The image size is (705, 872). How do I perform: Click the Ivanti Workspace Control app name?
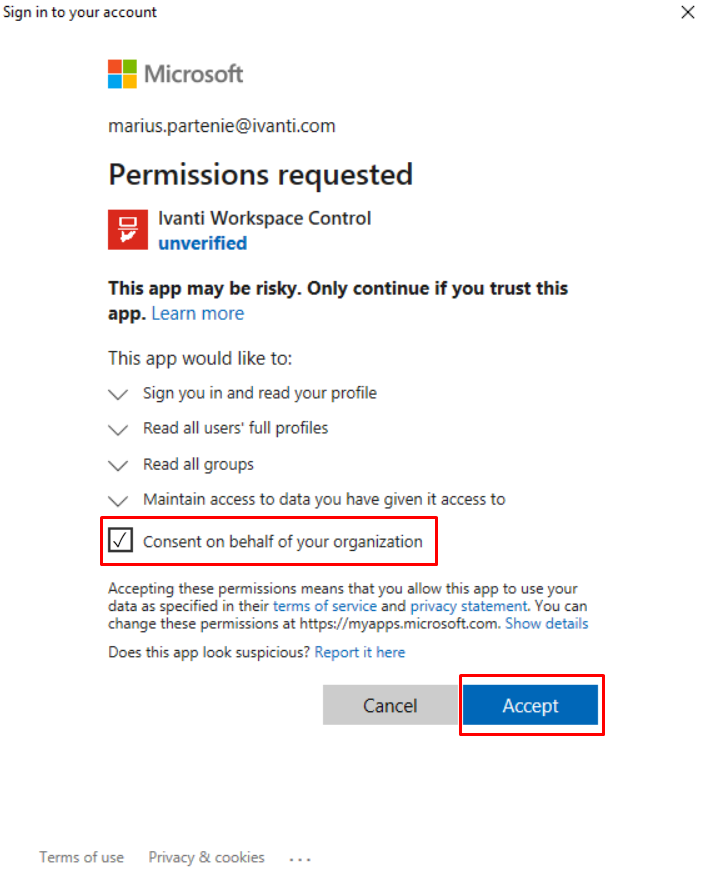265,218
